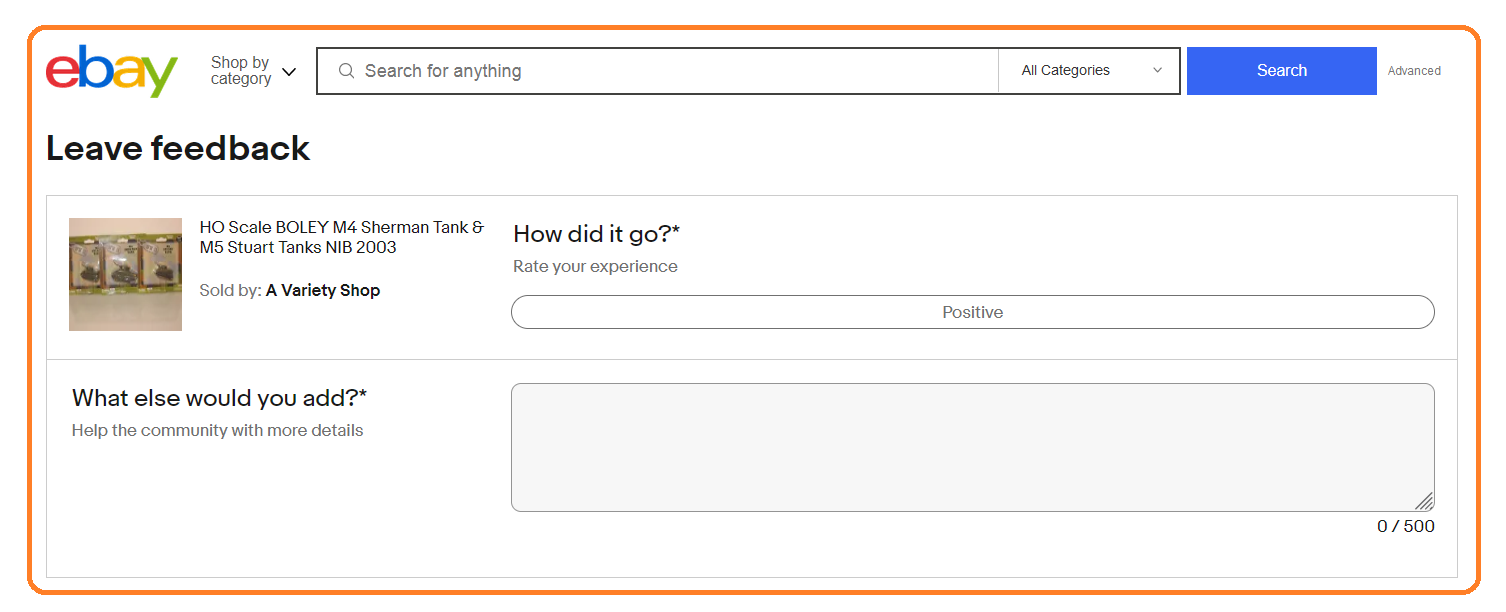Click the How did it go? label
1506x612 pixels.
click(x=596, y=234)
